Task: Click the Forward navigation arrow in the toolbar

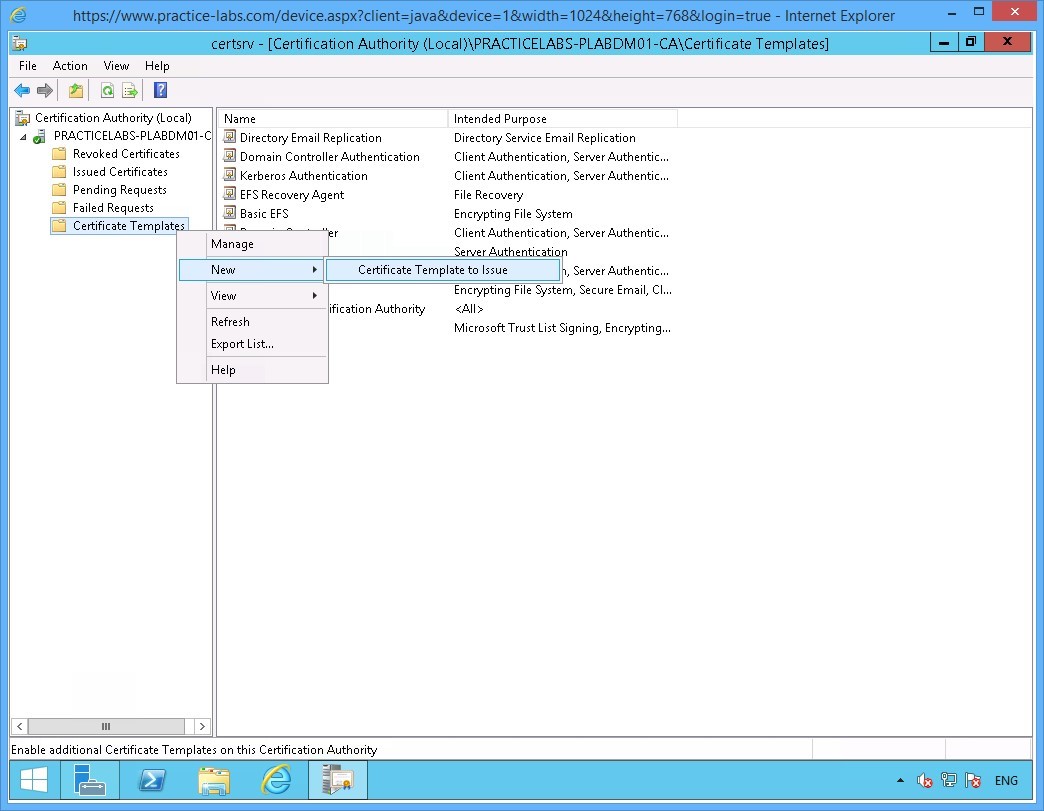Action: (x=44, y=90)
